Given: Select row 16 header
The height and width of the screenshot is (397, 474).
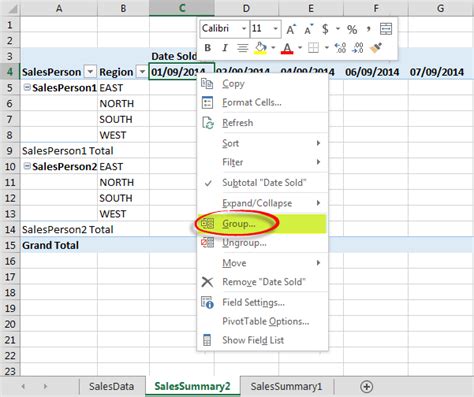Looking at the screenshot, I should [x=10, y=261].
